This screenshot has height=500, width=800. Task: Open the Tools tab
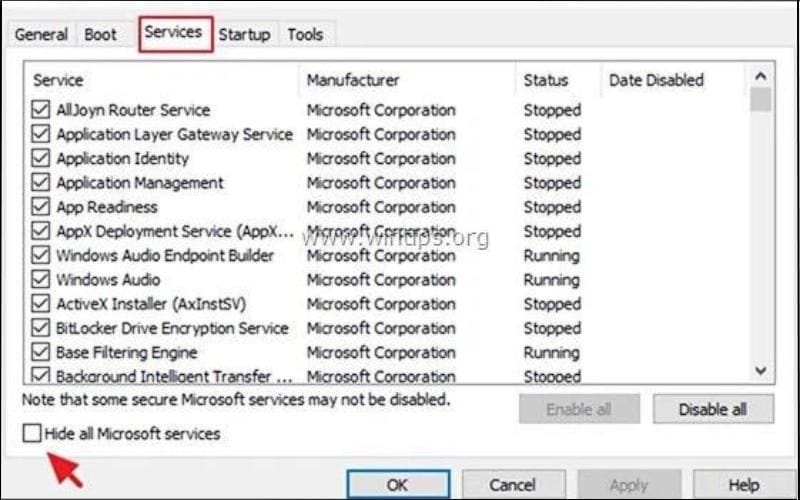coord(305,34)
